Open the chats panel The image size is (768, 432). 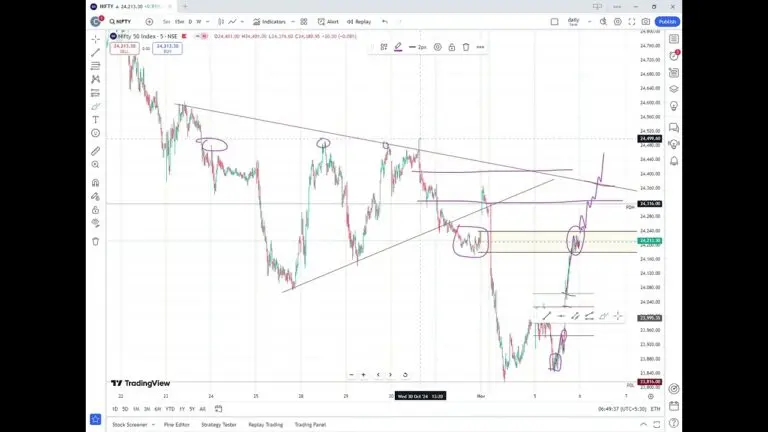click(x=674, y=128)
